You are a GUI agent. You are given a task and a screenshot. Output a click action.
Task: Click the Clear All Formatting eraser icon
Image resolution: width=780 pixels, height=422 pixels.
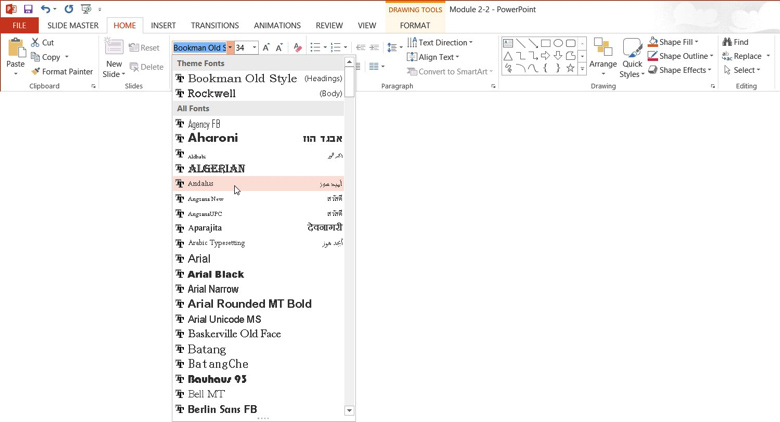click(297, 48)
